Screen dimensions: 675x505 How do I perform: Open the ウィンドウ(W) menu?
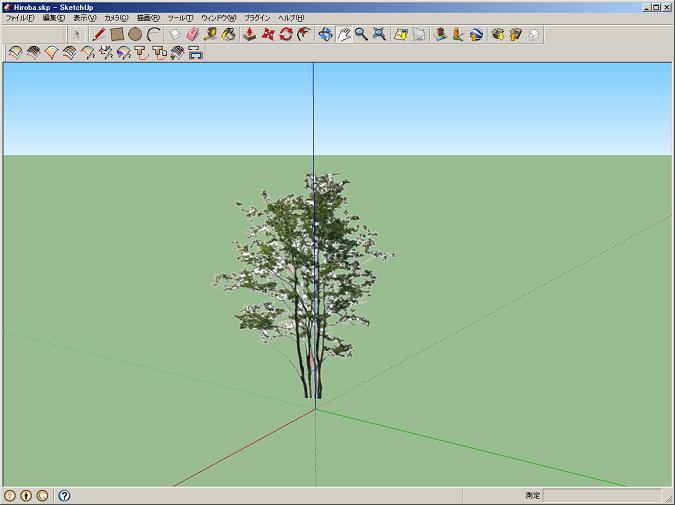[219, 18]
